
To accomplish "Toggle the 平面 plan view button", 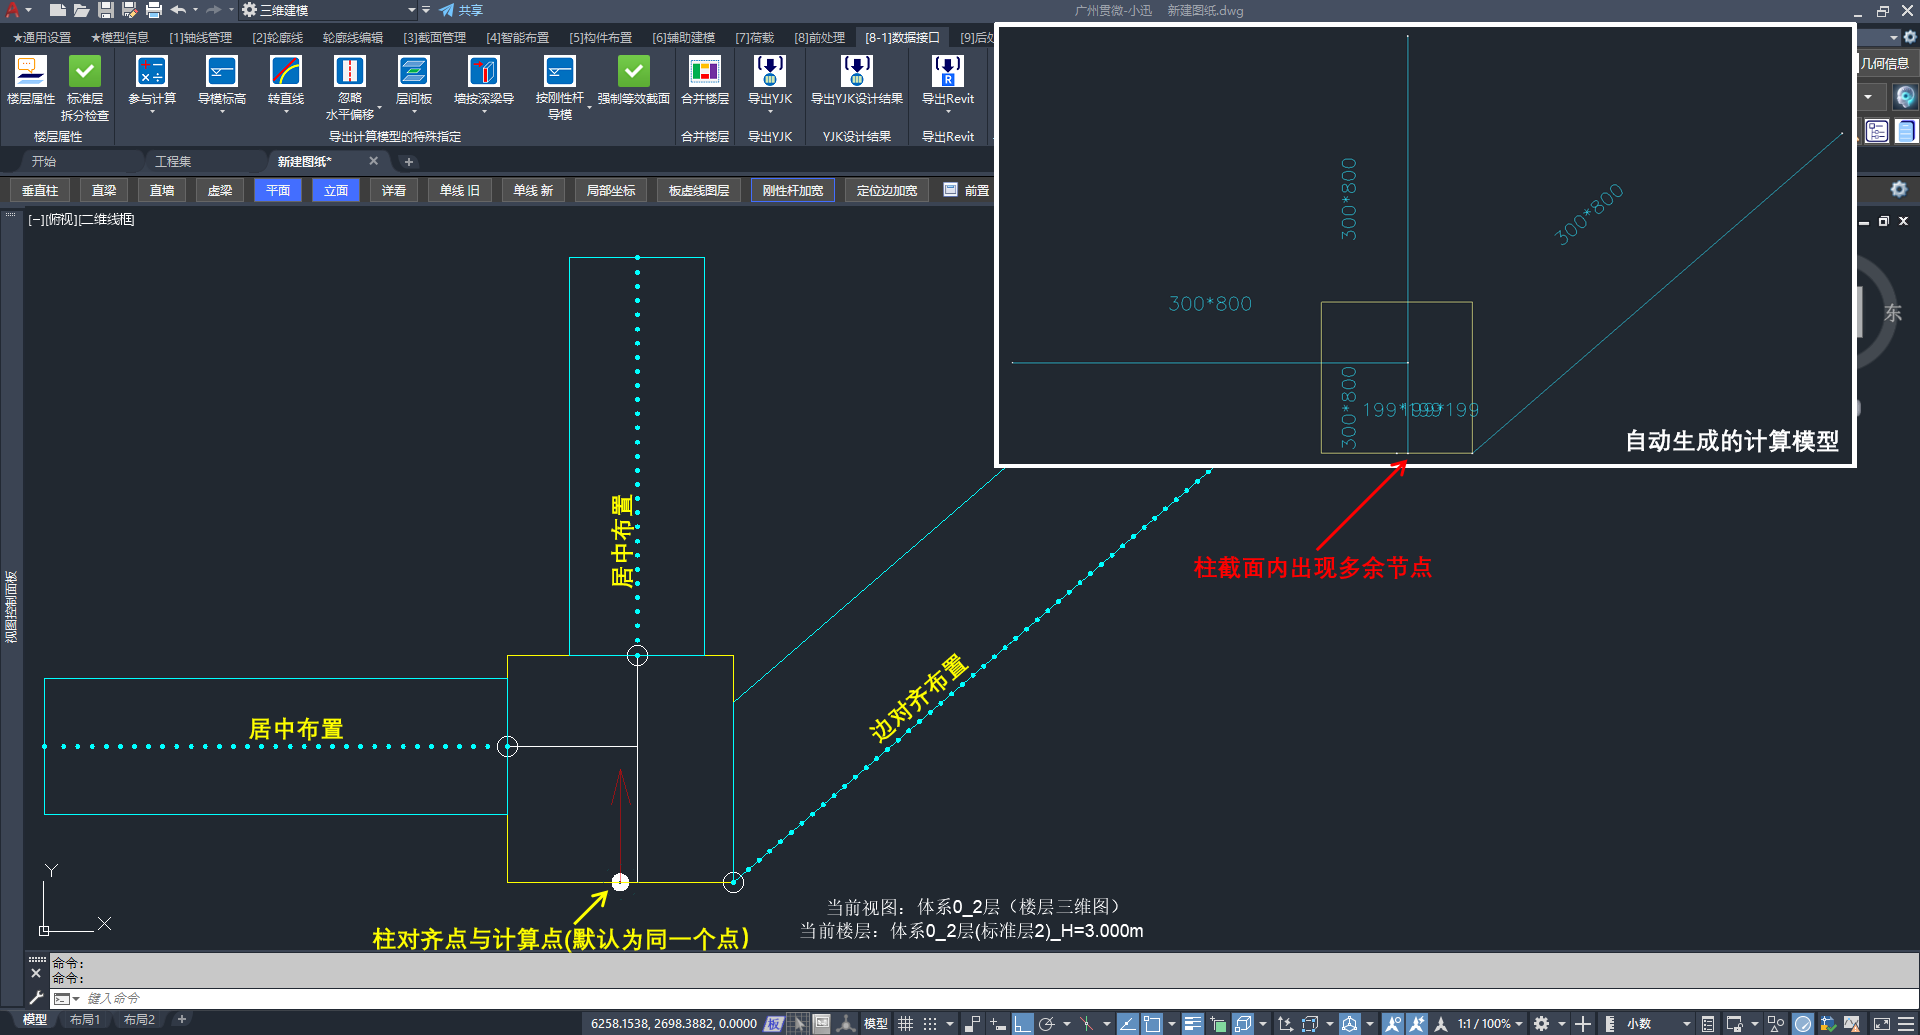I will pyautogui.click(x=278, y=190).
